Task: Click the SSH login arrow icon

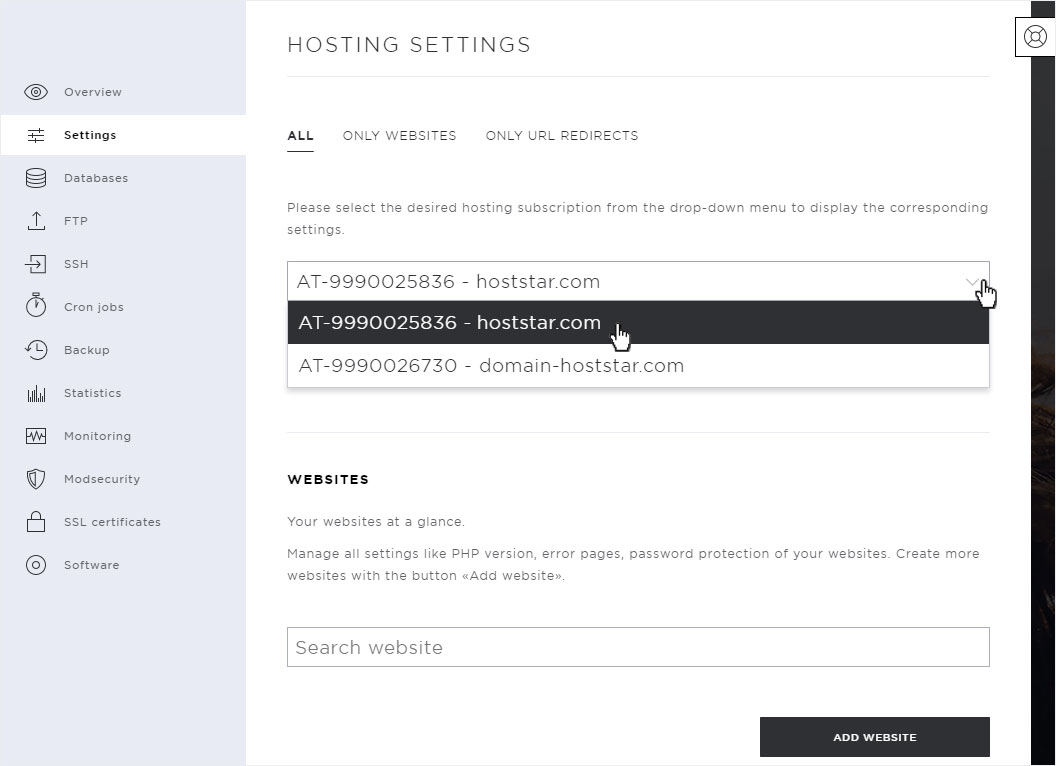Action: click(36, 264)
